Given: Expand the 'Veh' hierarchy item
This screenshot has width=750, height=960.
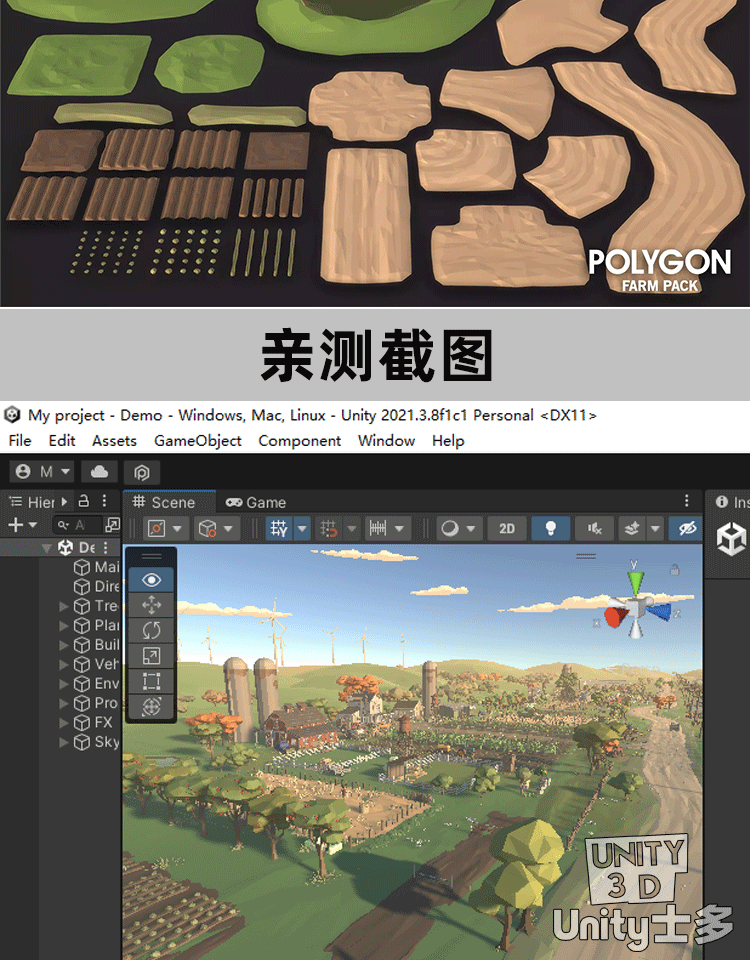Looking at the screenshot, I should [x=63, y=664].
